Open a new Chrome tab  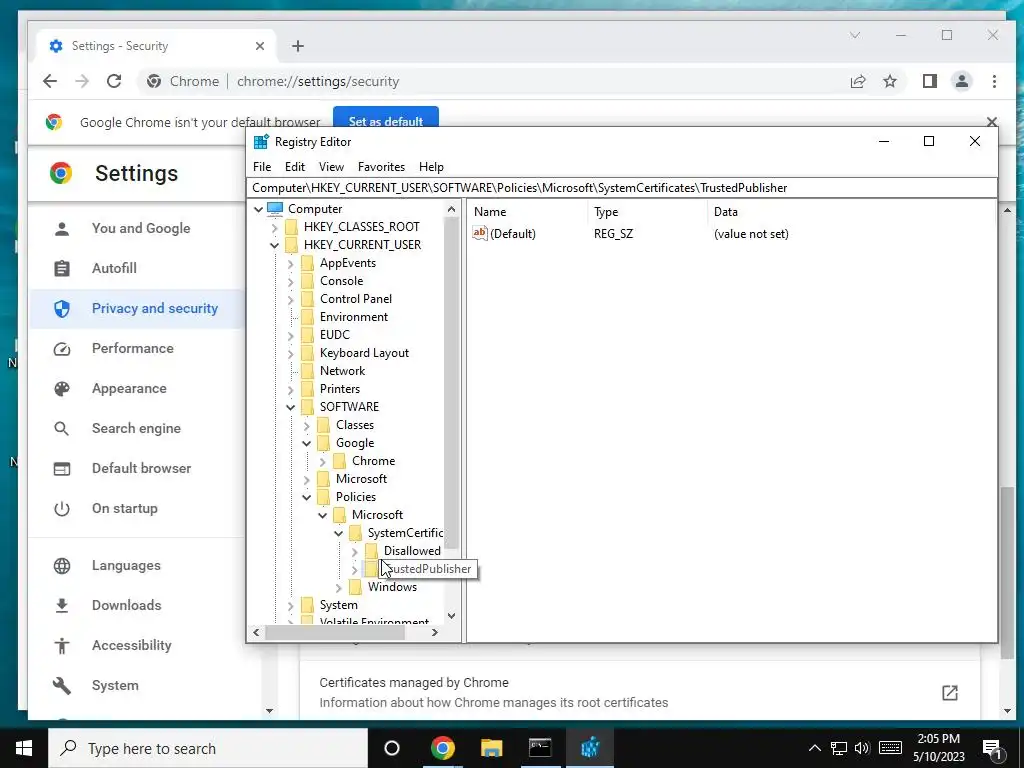(298, 46)
